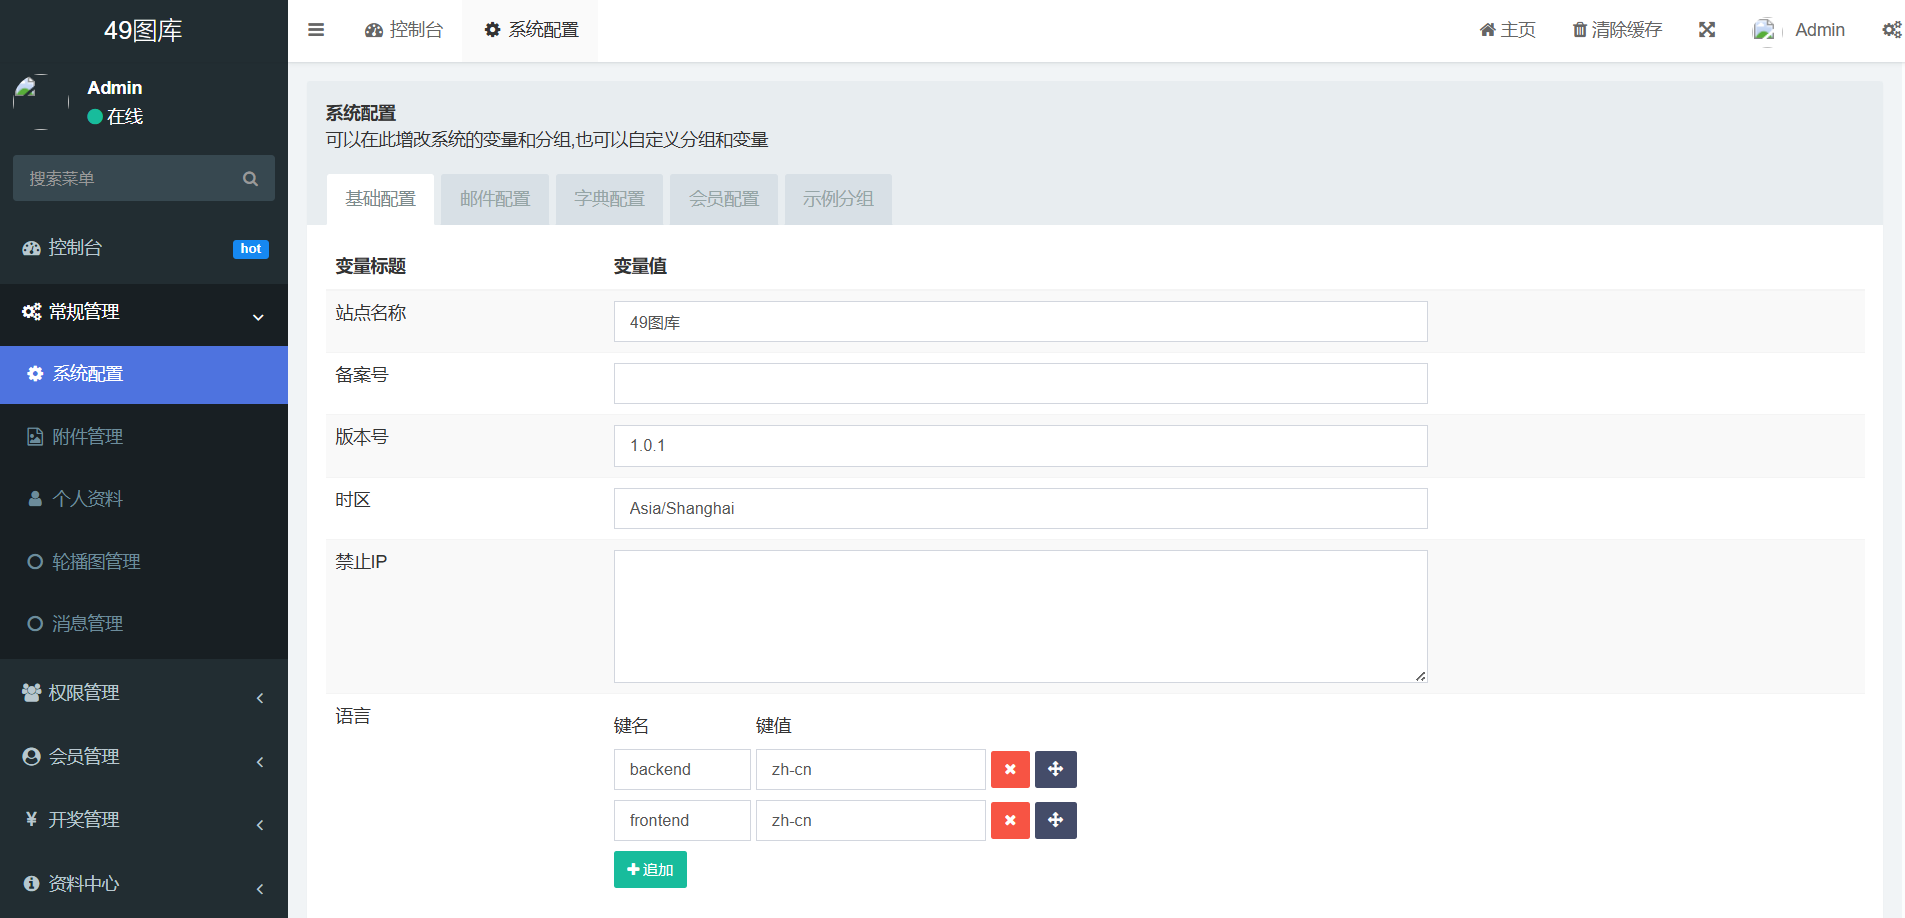Viewport: 1905px width, 918px height.
Task: Click the hamburger menu toggle icon
Action: (x=316, y=30)
